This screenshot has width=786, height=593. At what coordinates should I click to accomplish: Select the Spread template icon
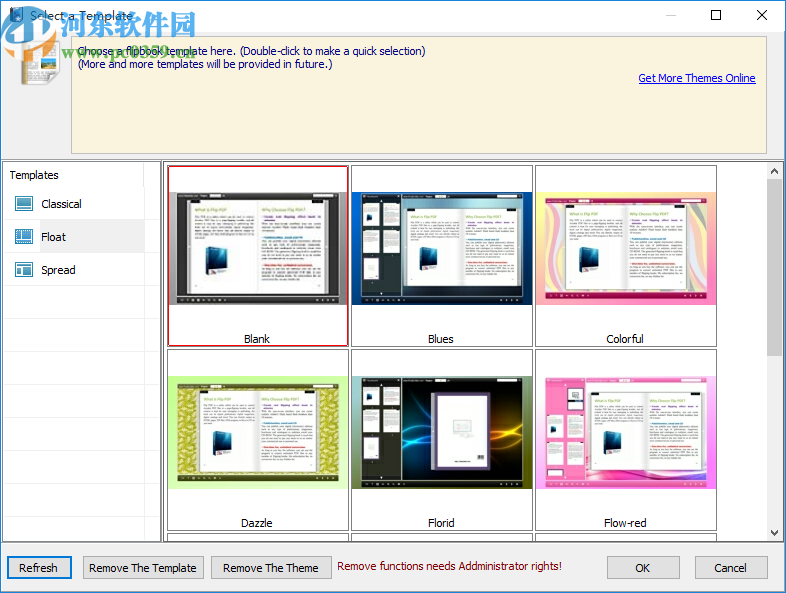24,270
